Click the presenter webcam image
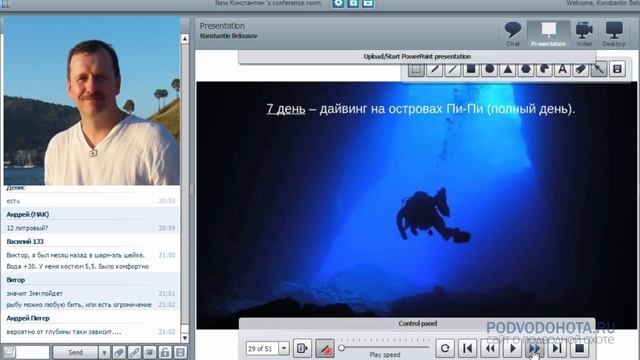The width and height of the screenshot is (640, 360). coord(92,101)
